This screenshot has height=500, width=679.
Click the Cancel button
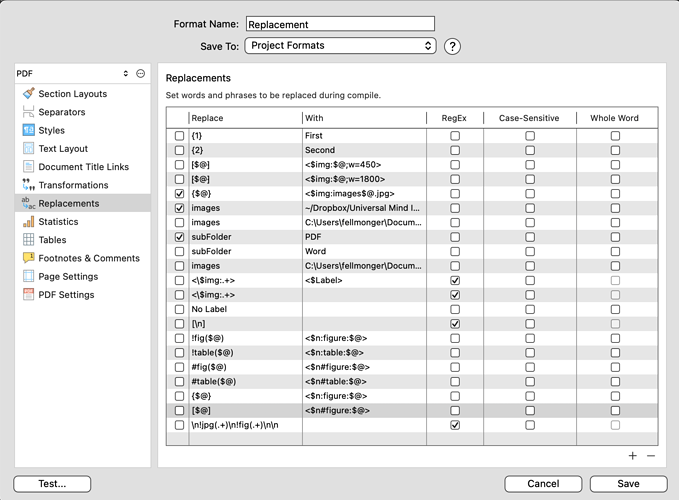coord(543,484)
